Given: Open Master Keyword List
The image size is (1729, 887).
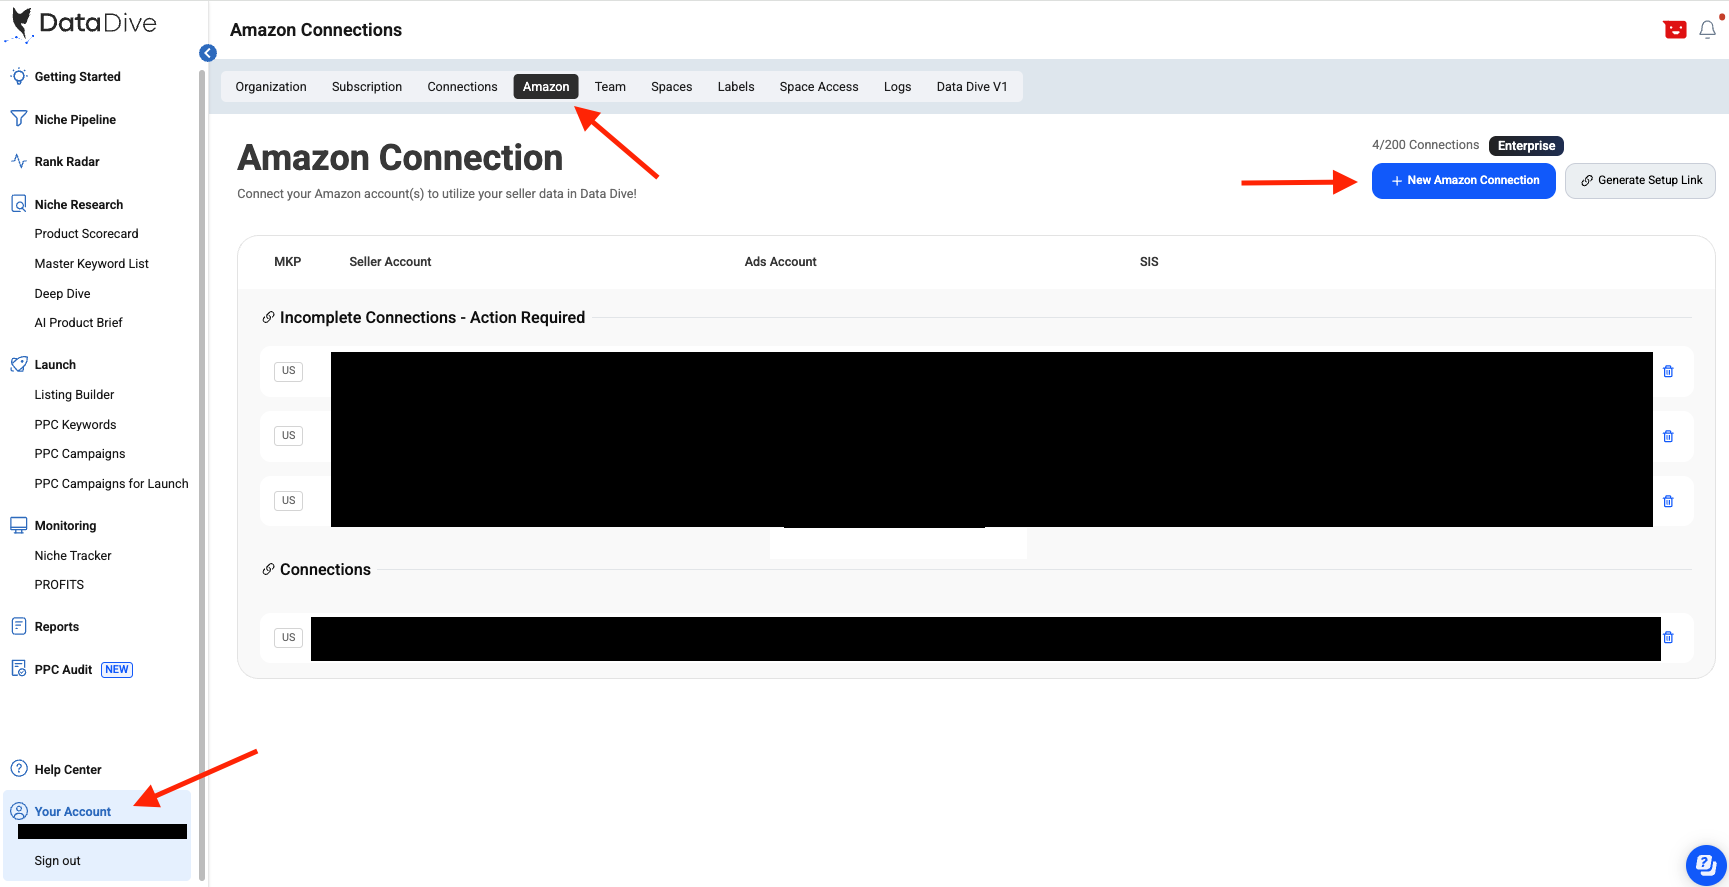Looking at the screenshot, I should (91, 264).
